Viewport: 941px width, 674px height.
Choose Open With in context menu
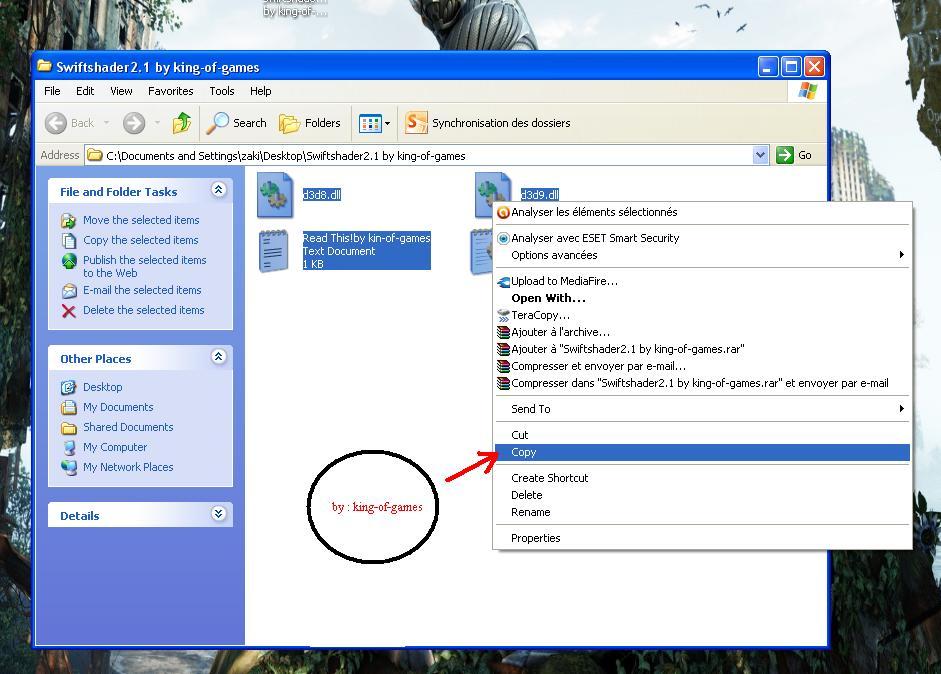tap(702, 298)
